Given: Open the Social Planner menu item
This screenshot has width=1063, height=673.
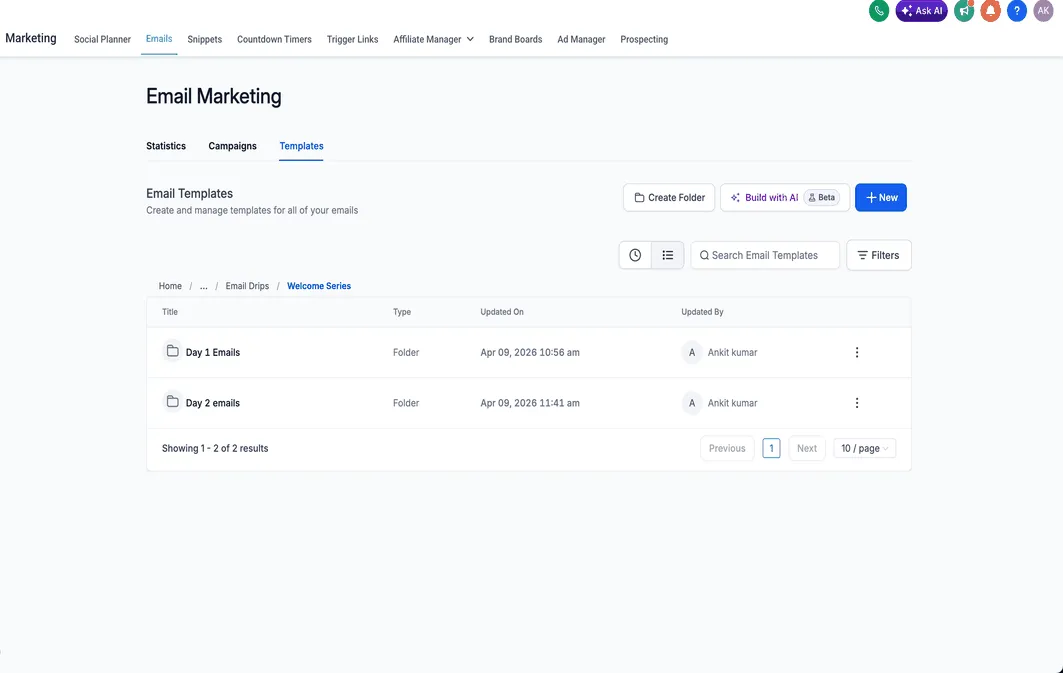Looking at the screenshot, I should 102,39.
